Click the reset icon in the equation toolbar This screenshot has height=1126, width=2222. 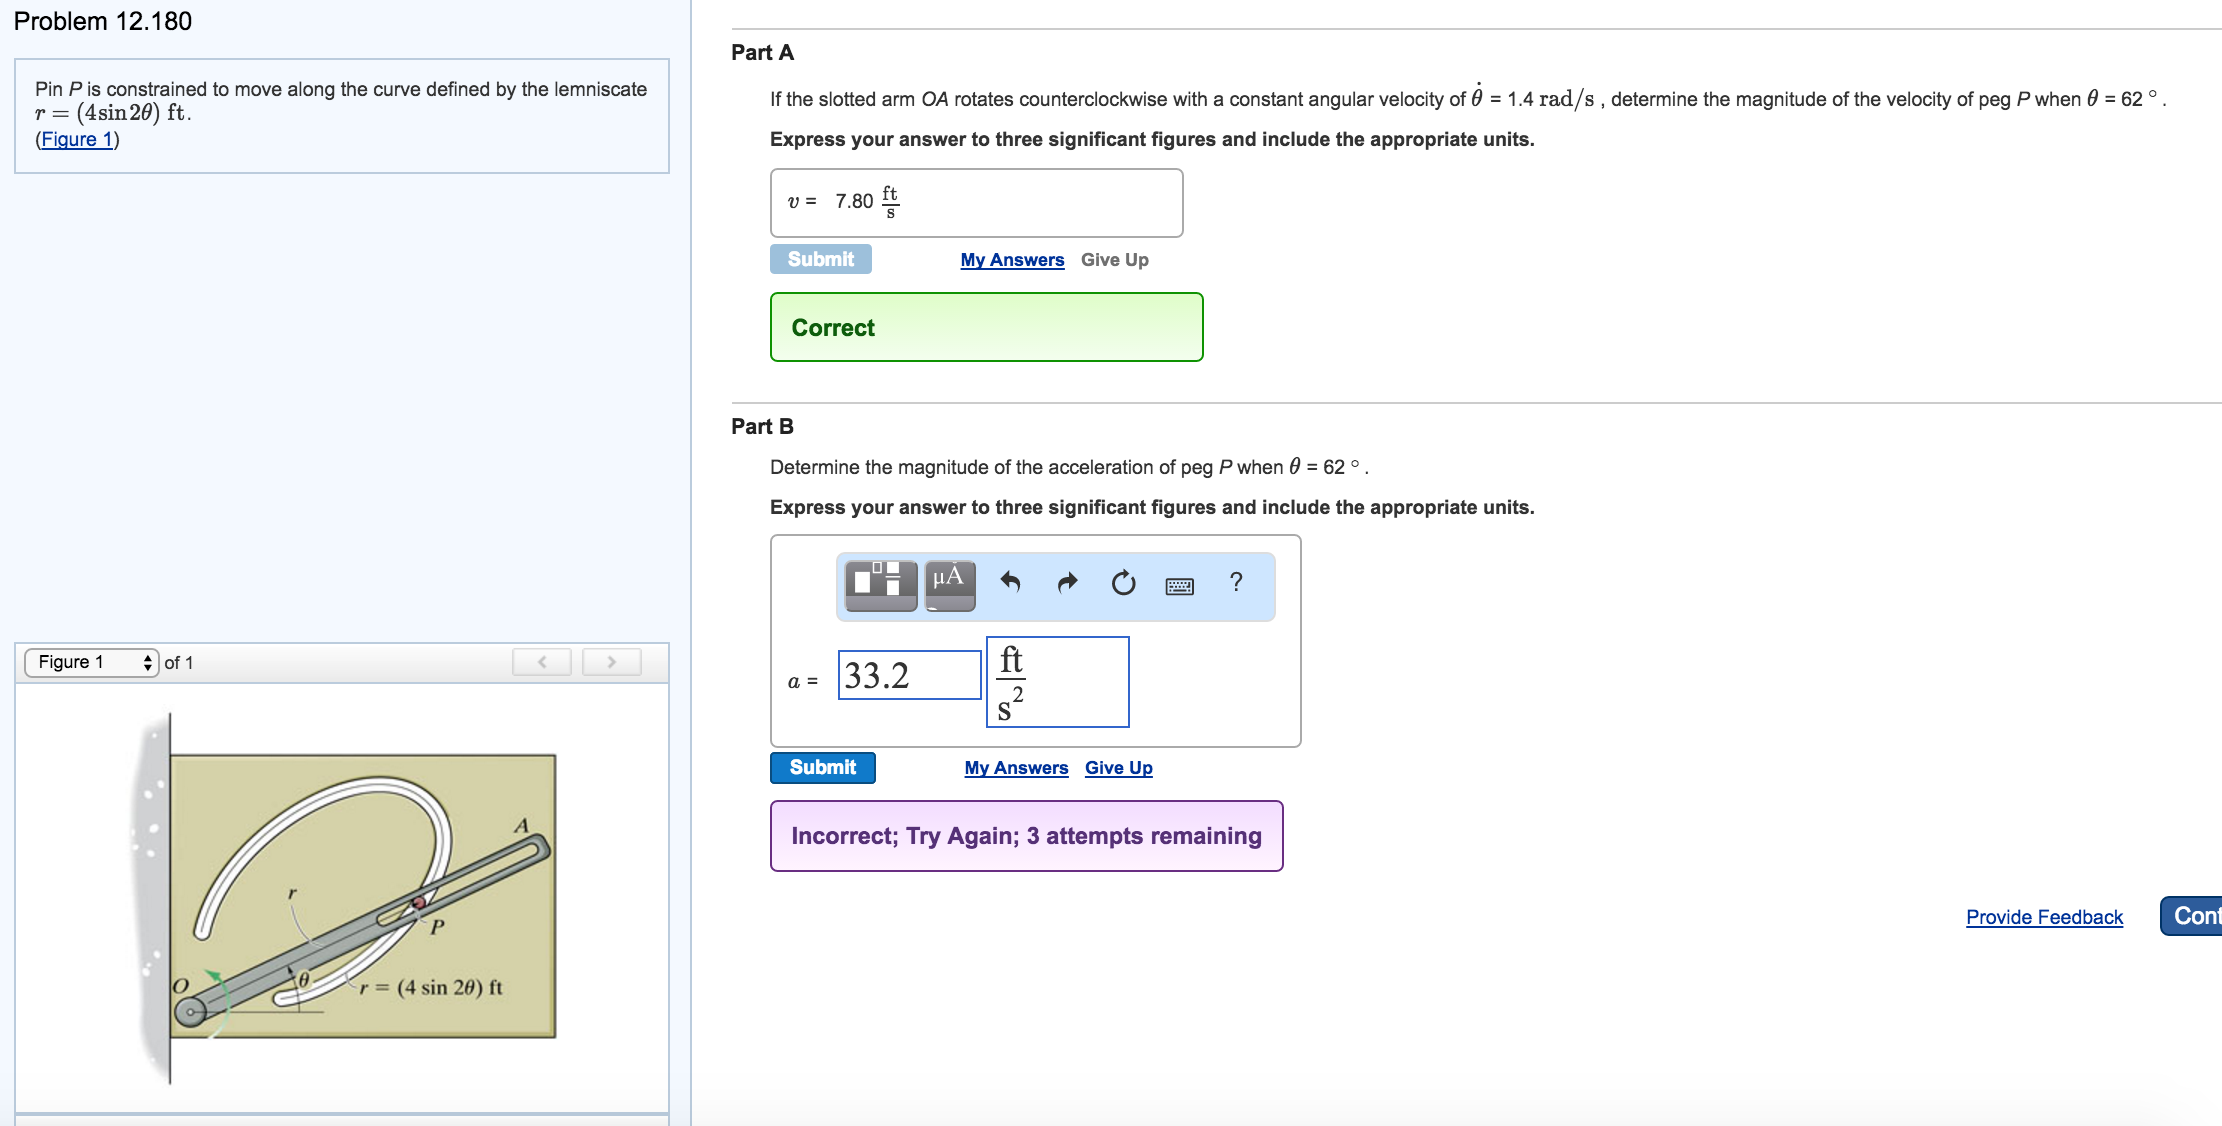tap(1122, 584)
